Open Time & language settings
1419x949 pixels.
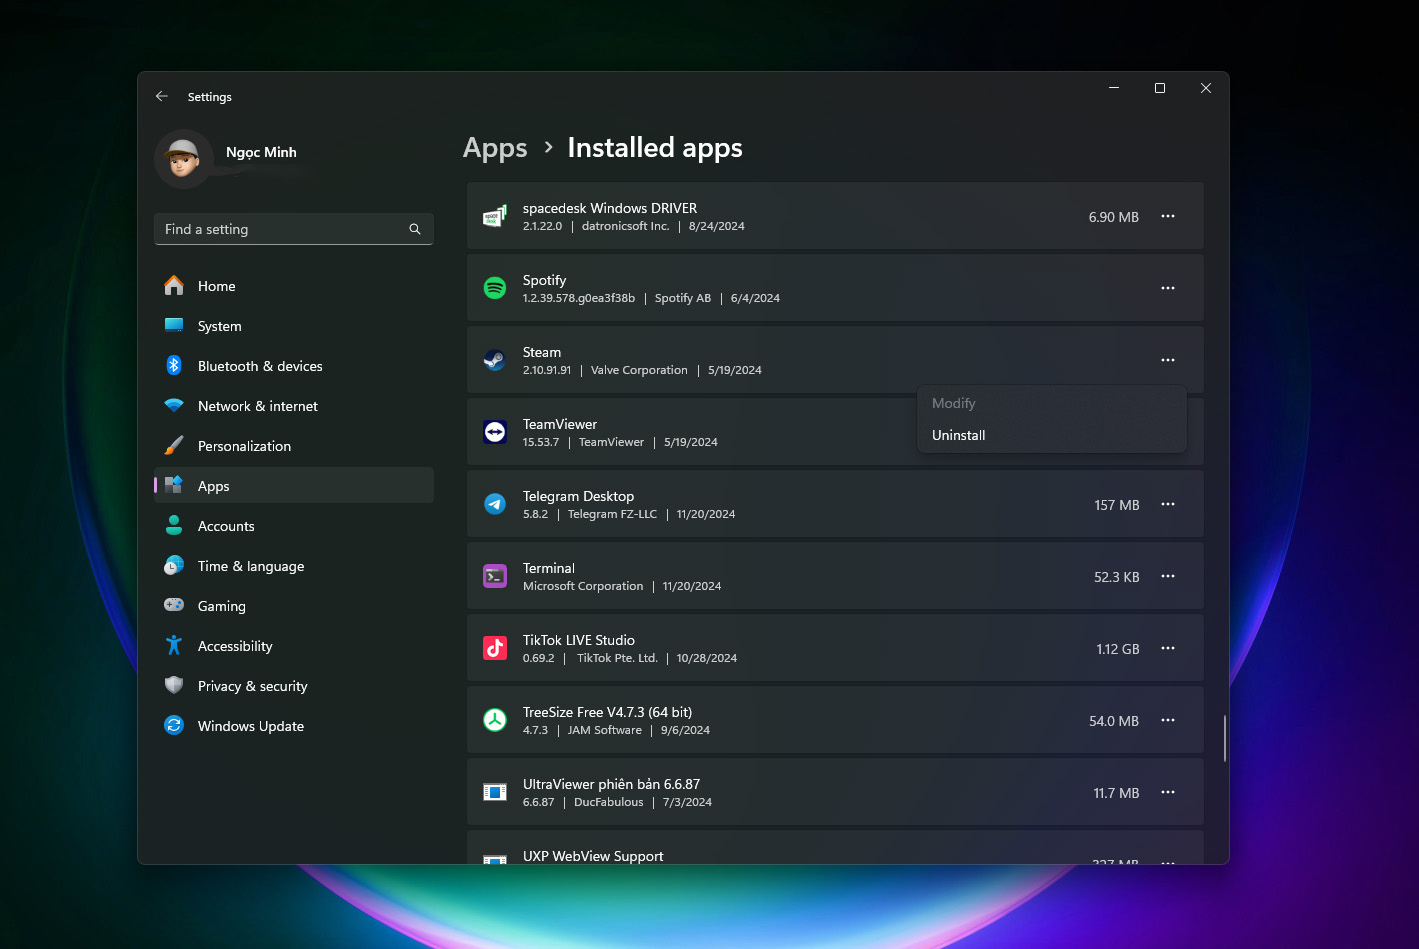(294, 566)
